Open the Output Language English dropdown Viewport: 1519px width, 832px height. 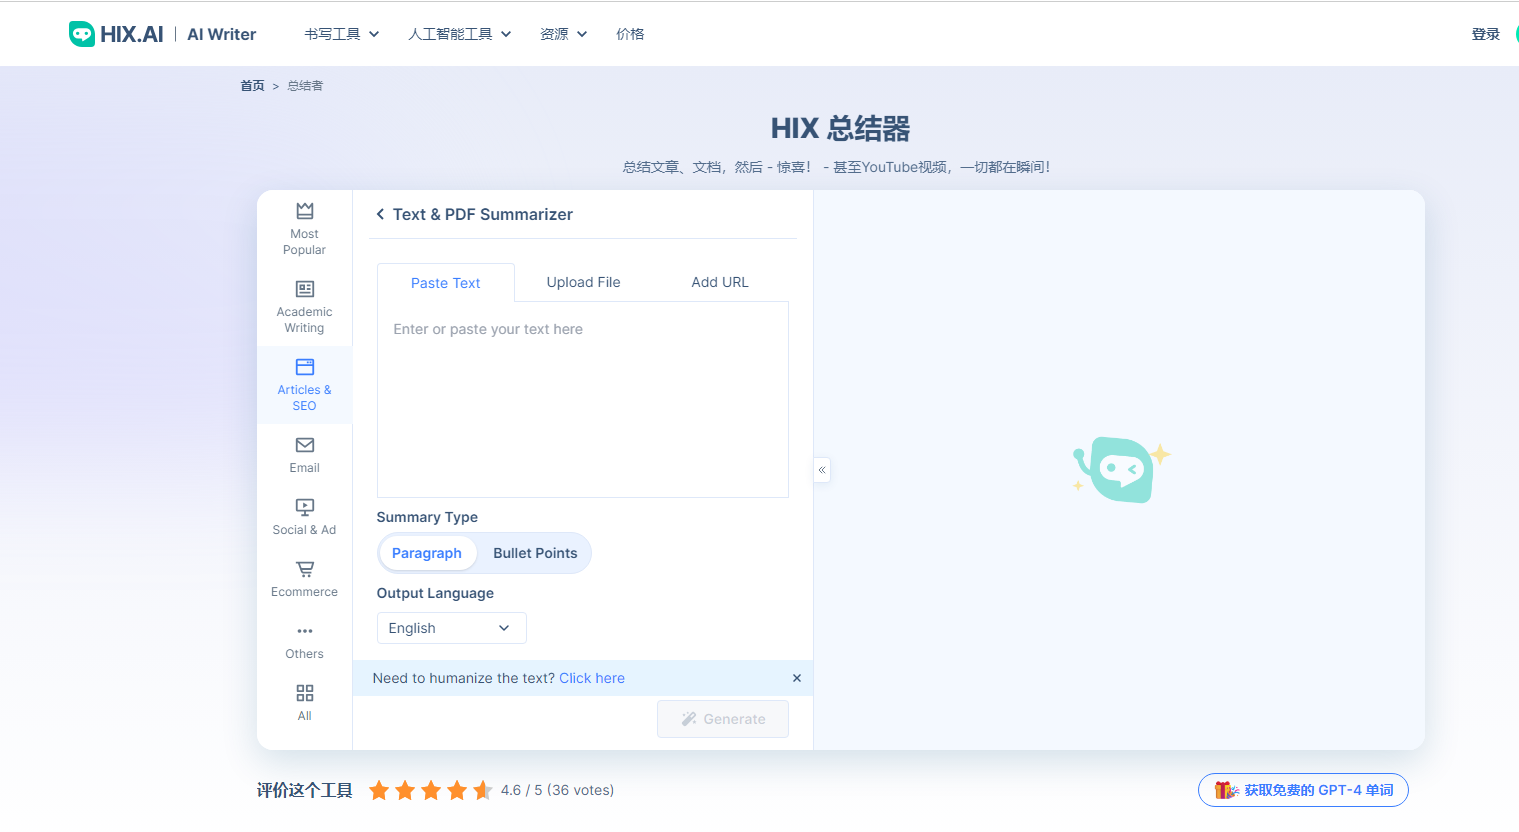(x=451, y=628)
